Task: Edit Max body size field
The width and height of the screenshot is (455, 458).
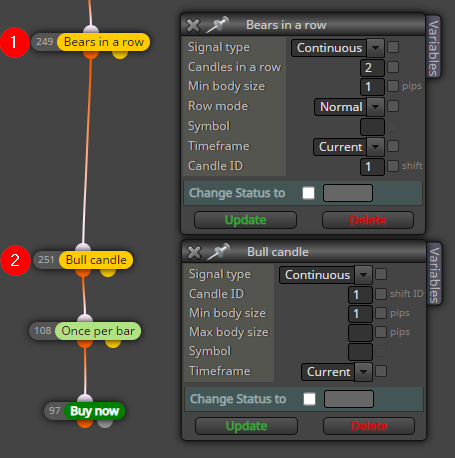Action: [x=360, y=333]
